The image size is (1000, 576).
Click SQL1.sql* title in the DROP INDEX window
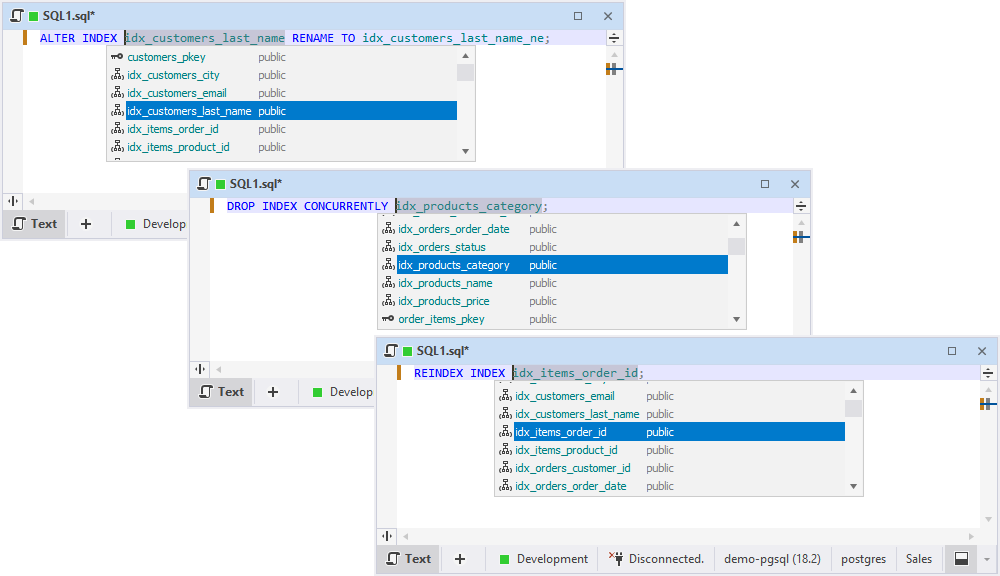point(256,184)
